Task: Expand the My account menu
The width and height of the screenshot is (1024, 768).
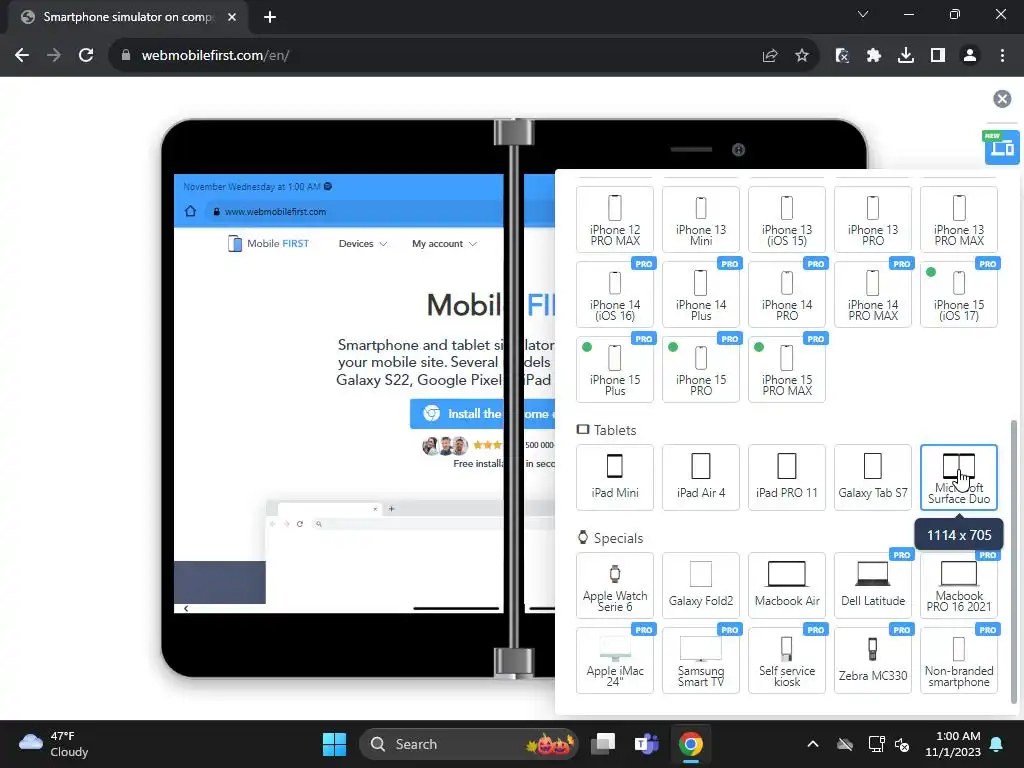Action: click(444, 244)
